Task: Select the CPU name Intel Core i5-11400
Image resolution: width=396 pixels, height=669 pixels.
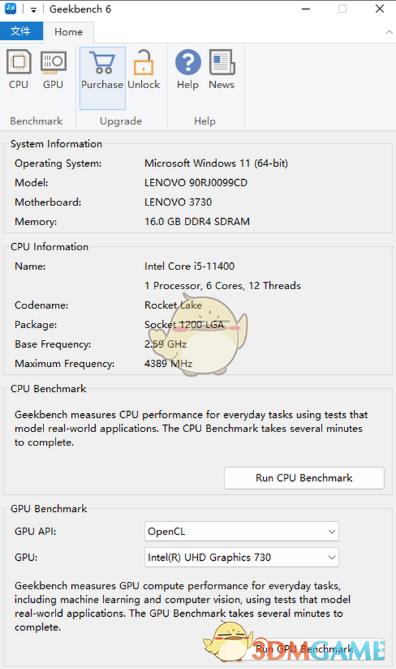Action: pyautogui.click(x=189, y=266)
